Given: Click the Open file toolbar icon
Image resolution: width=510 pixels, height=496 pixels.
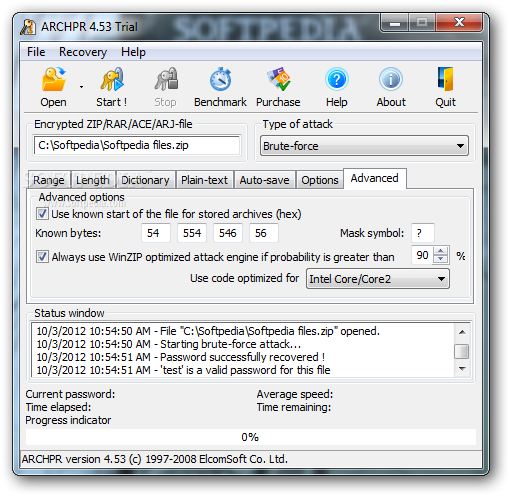Looking at the screenshot, I should point(53,79).
